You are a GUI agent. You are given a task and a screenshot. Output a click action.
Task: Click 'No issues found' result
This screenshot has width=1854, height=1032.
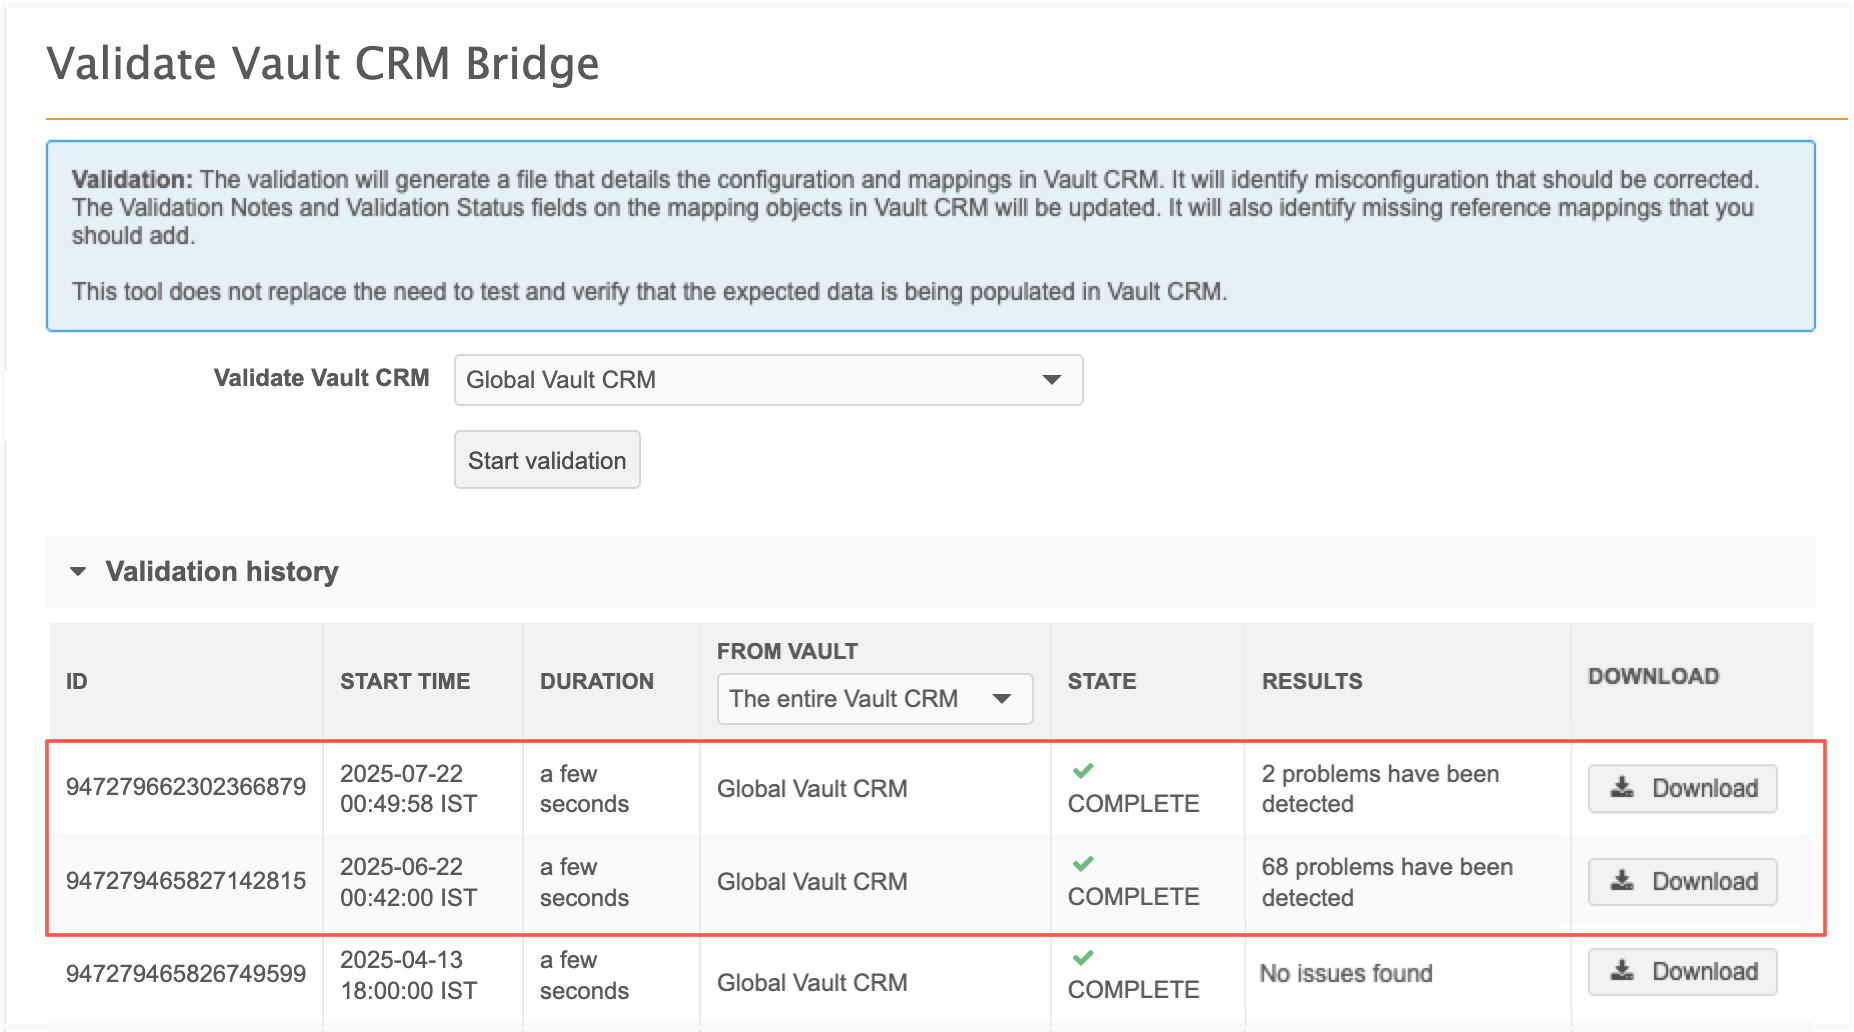(1346, 973)
